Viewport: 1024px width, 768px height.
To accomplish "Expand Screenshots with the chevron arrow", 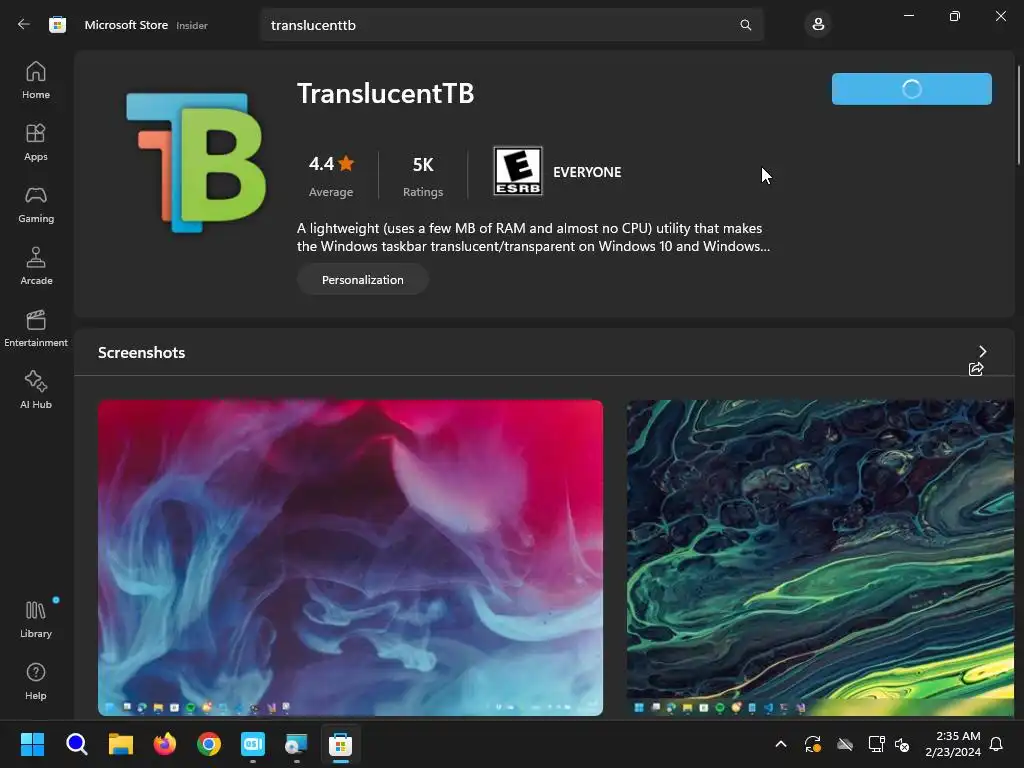I will (982, 351).
